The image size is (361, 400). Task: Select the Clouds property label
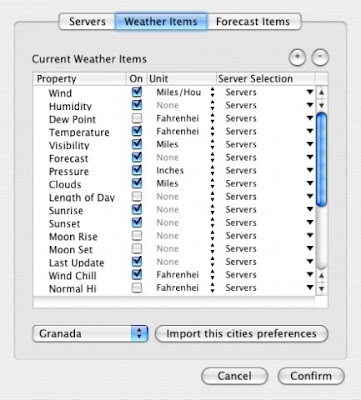pyautogui.click(x=65, y=184)
